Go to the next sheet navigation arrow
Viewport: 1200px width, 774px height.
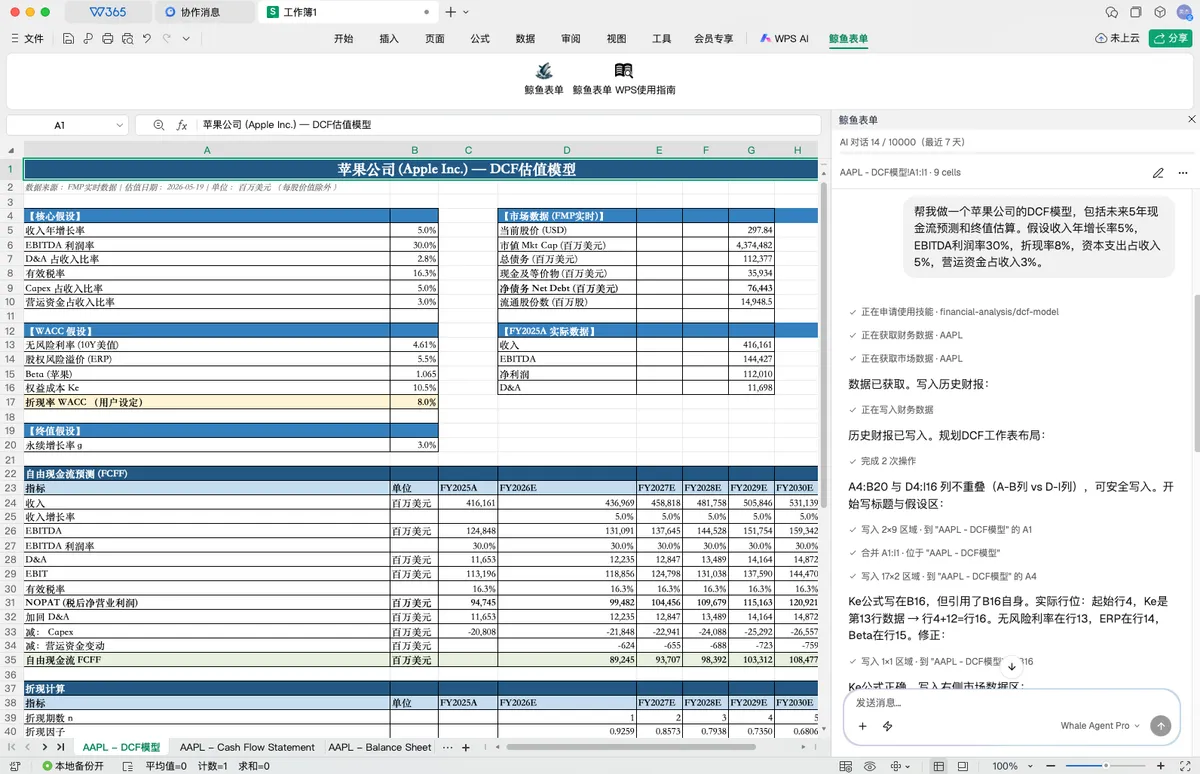coord(45,747)
